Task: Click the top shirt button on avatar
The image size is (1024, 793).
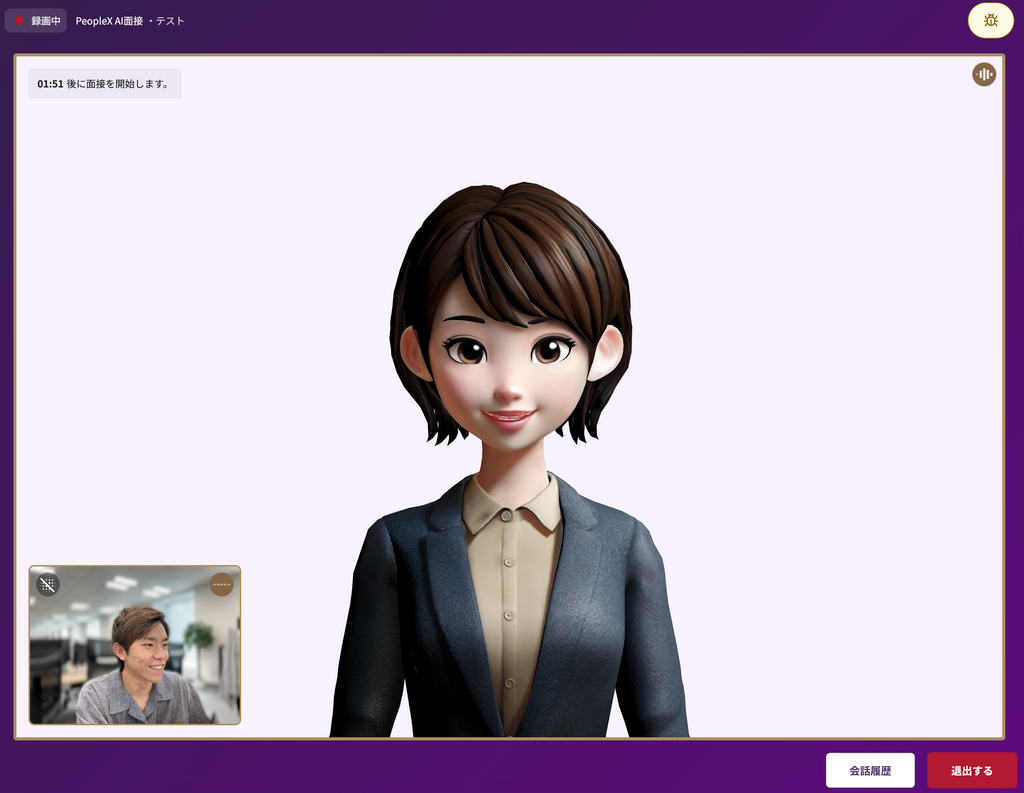Action: [x=506, y=515]
